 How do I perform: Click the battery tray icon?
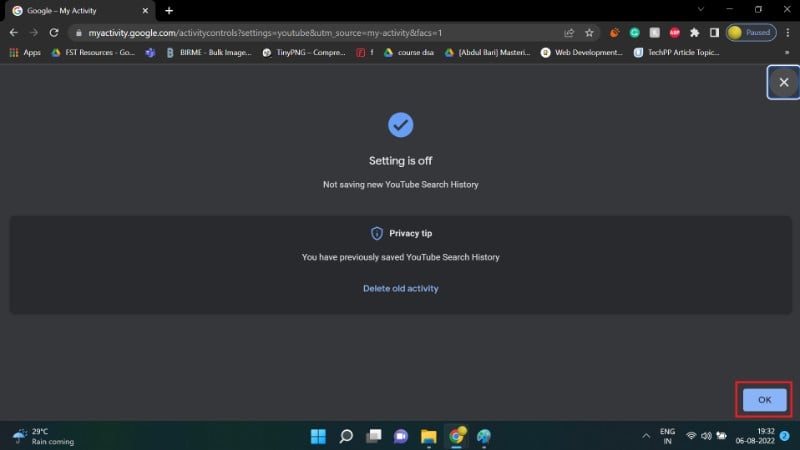click(721, 436)
